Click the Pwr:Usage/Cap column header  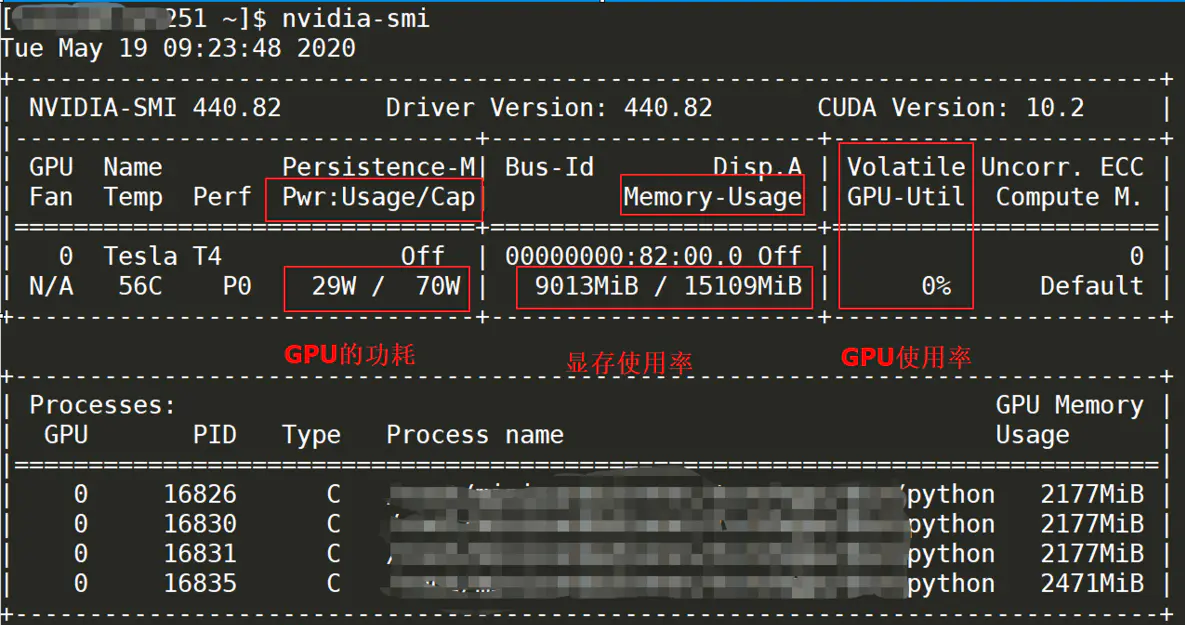[x=379, y=197]
